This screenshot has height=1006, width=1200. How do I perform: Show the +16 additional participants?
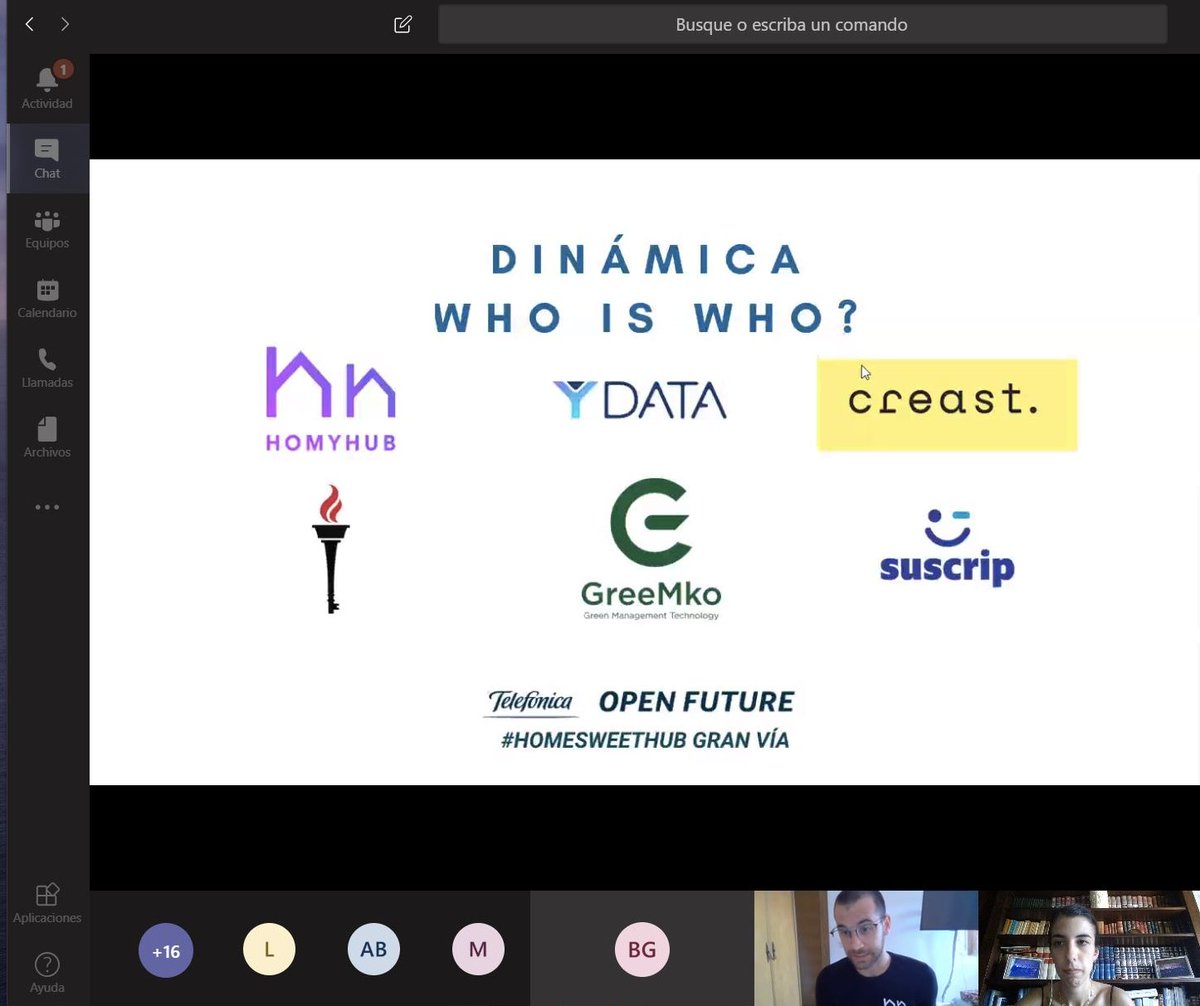pyautogui.click(x=165, y=951)
